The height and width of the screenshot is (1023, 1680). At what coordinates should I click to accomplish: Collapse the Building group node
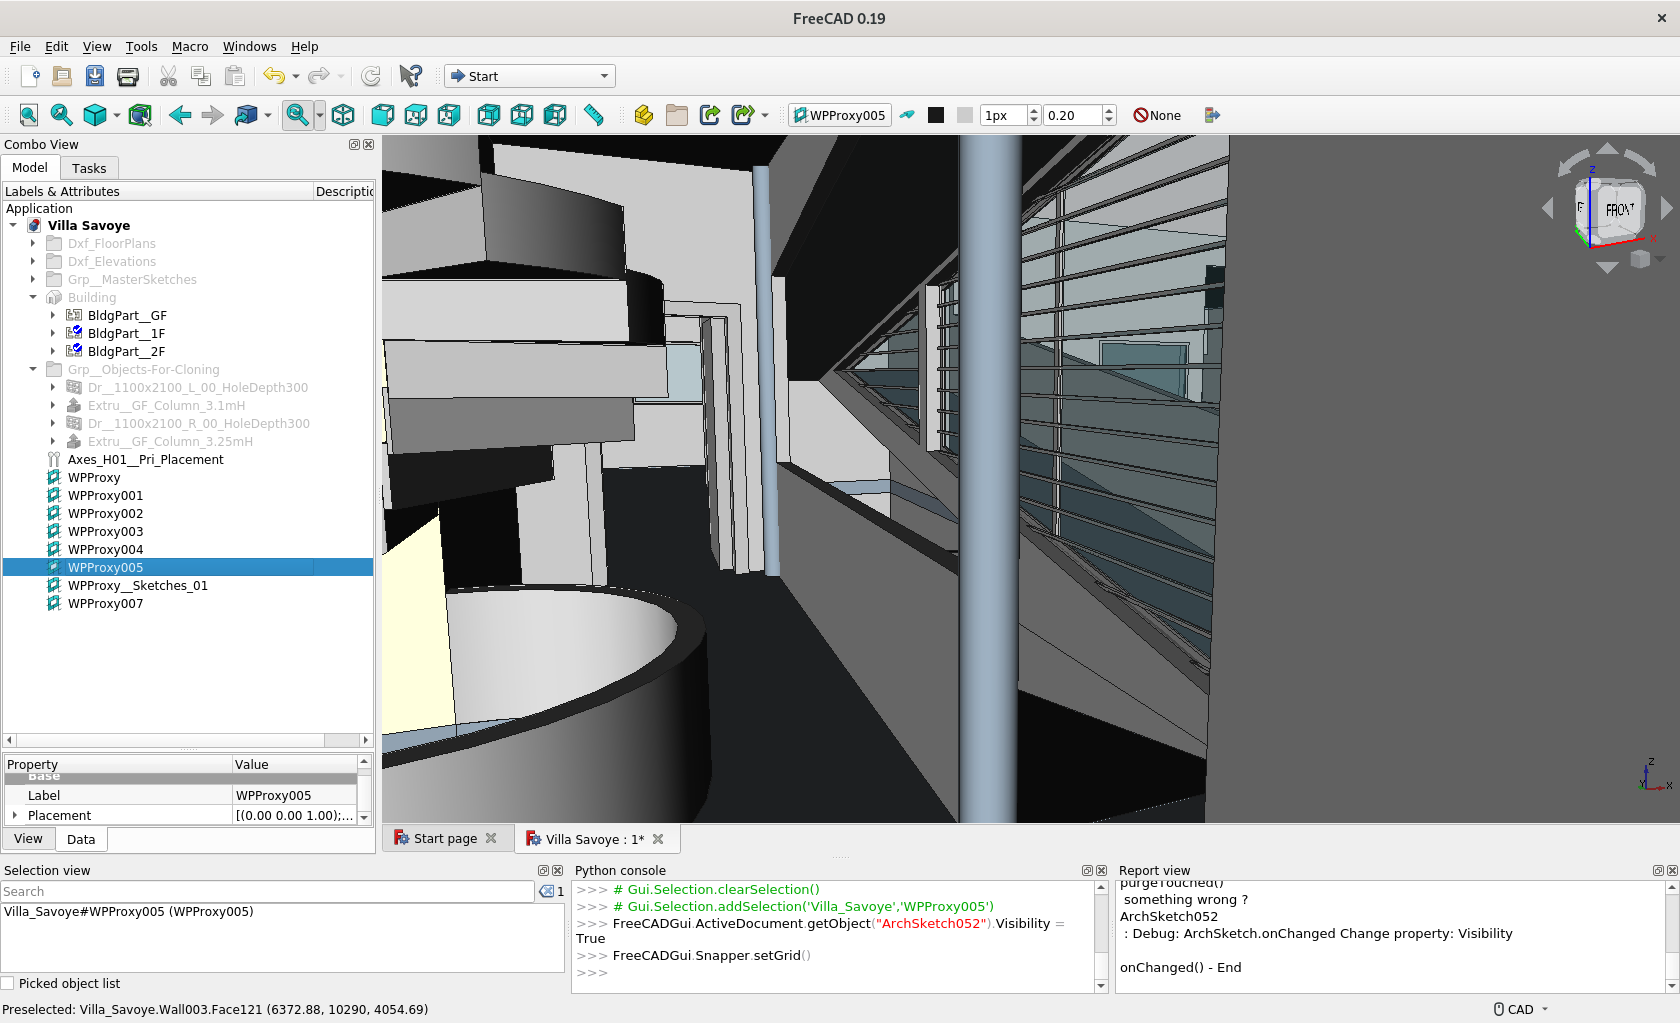coord(33,297)
